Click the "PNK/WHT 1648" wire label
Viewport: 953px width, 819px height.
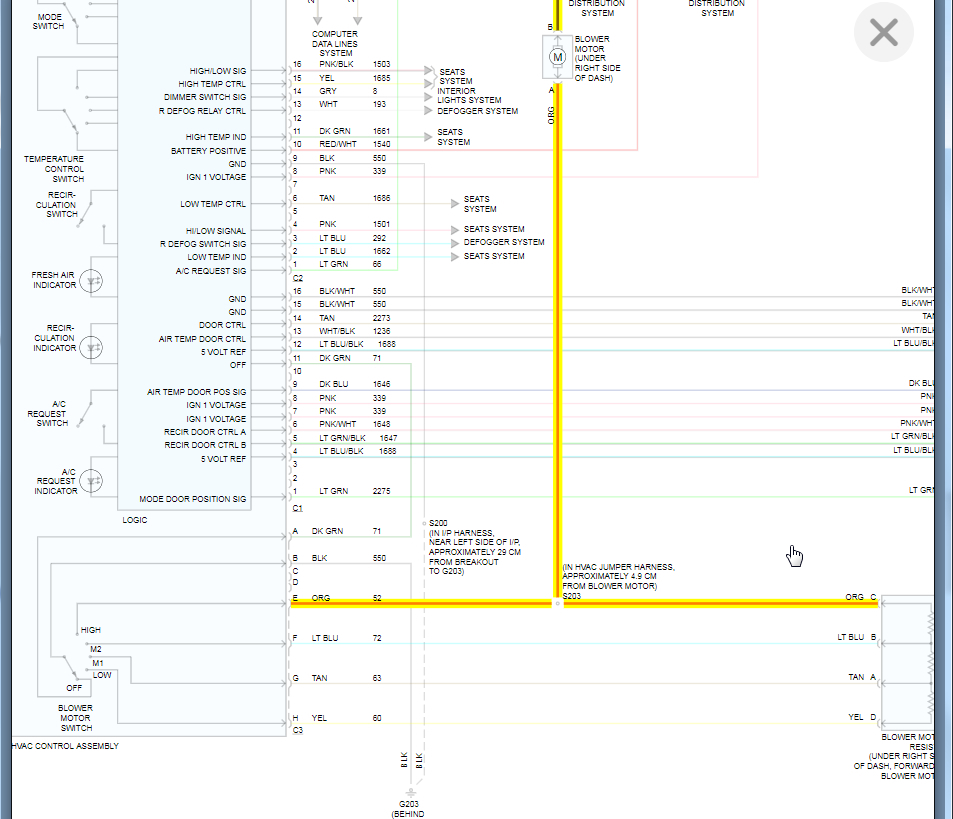pos(354,424)
